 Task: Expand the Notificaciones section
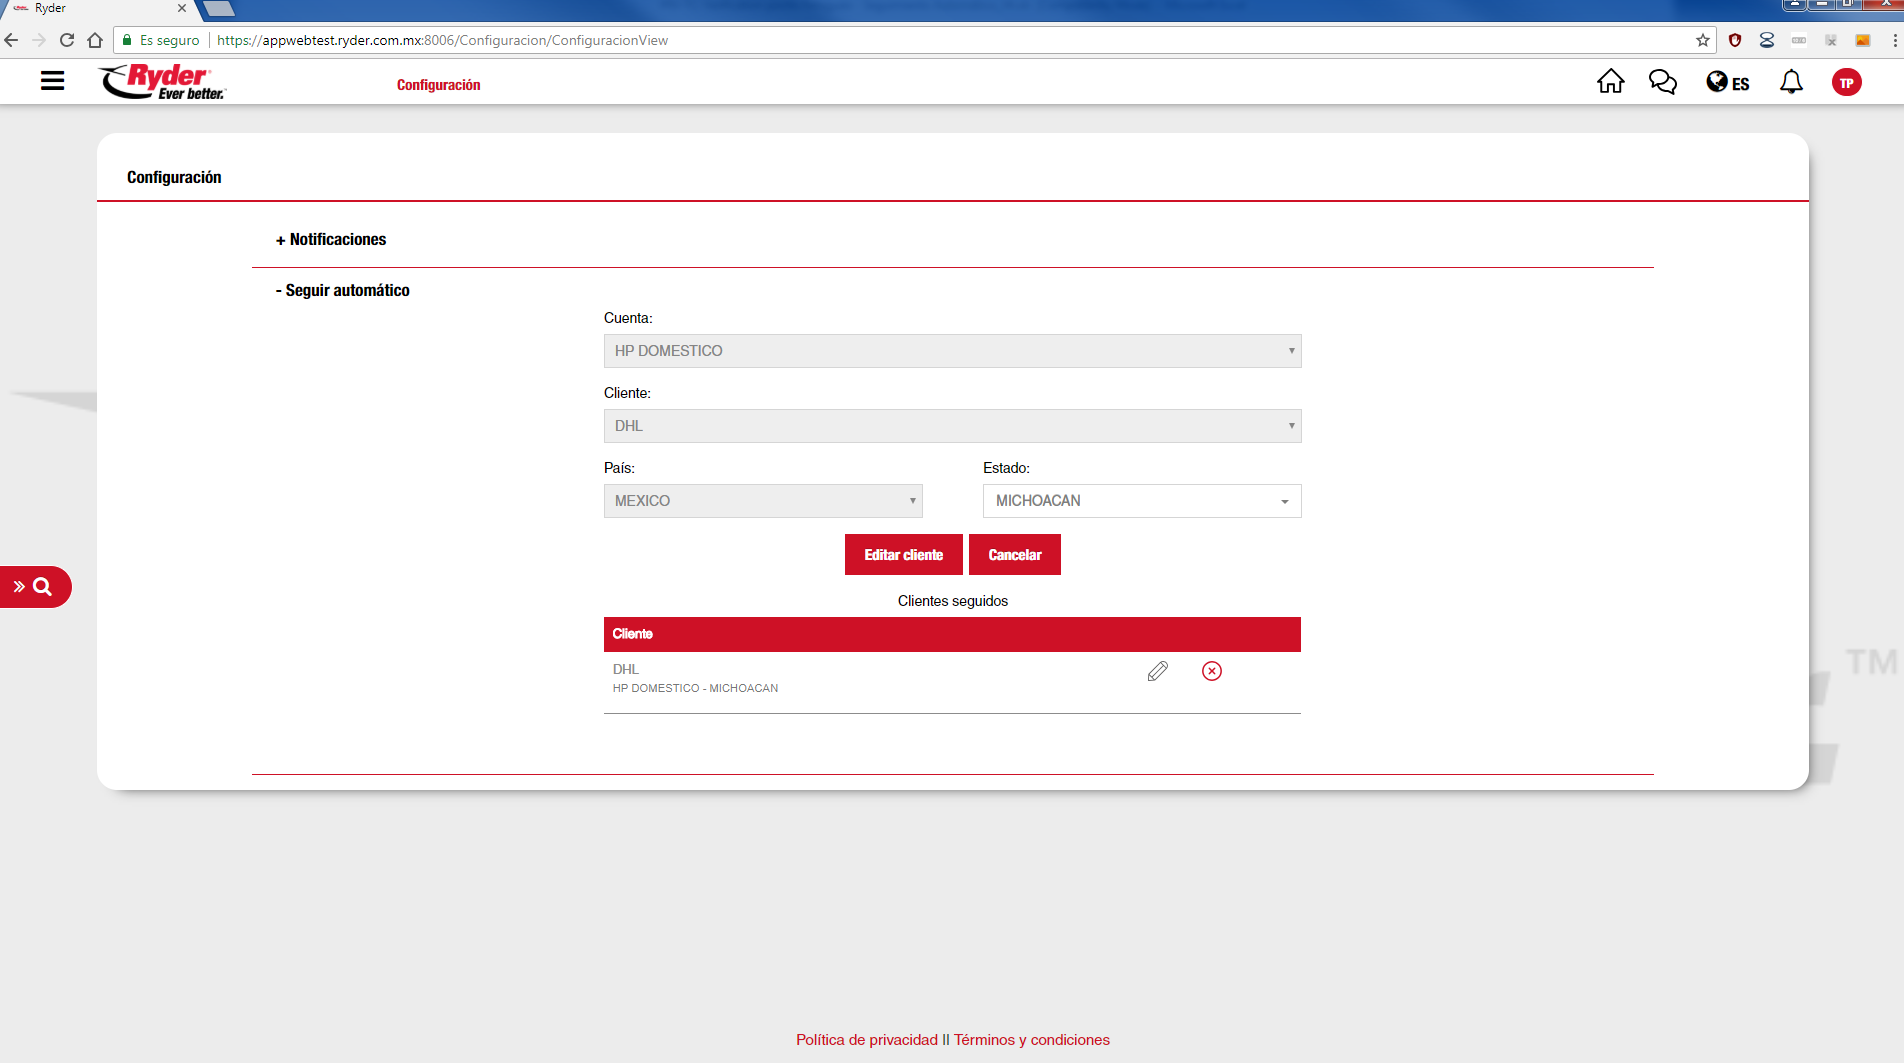[331, 240]
